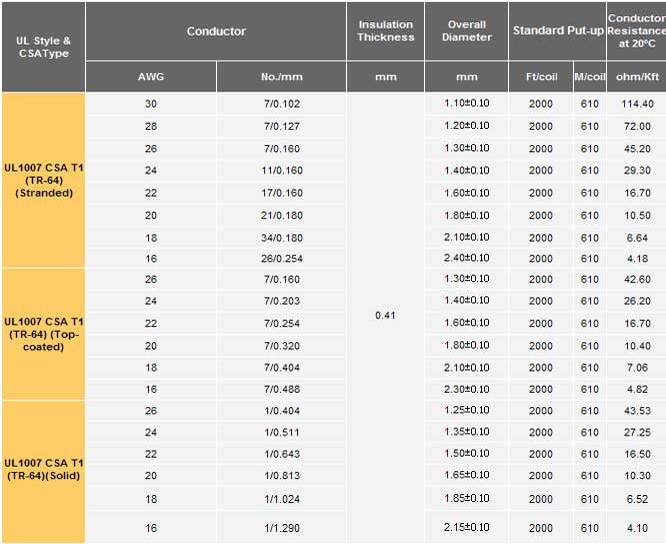The width and height of the screenshot is (666, 544).
Task: Select the 43.53 resistance value
Action: (x=637, y=411)
